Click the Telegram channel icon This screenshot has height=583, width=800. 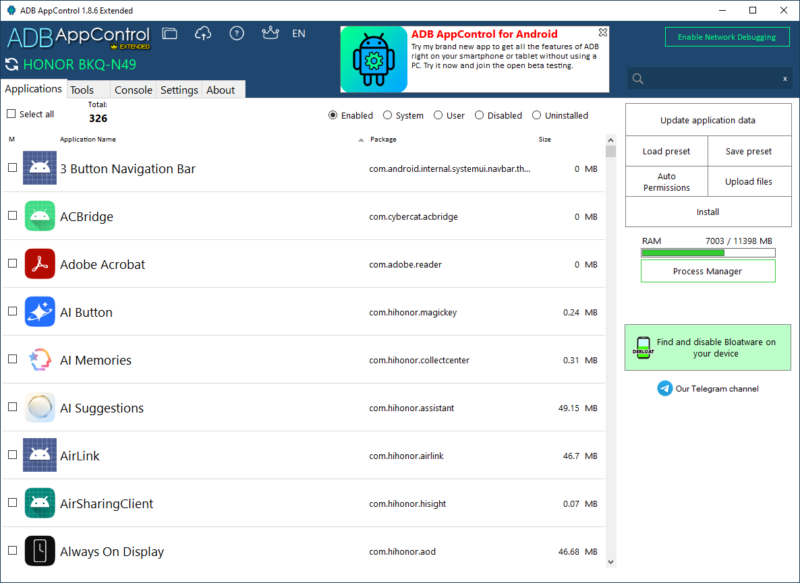point(665,388)
